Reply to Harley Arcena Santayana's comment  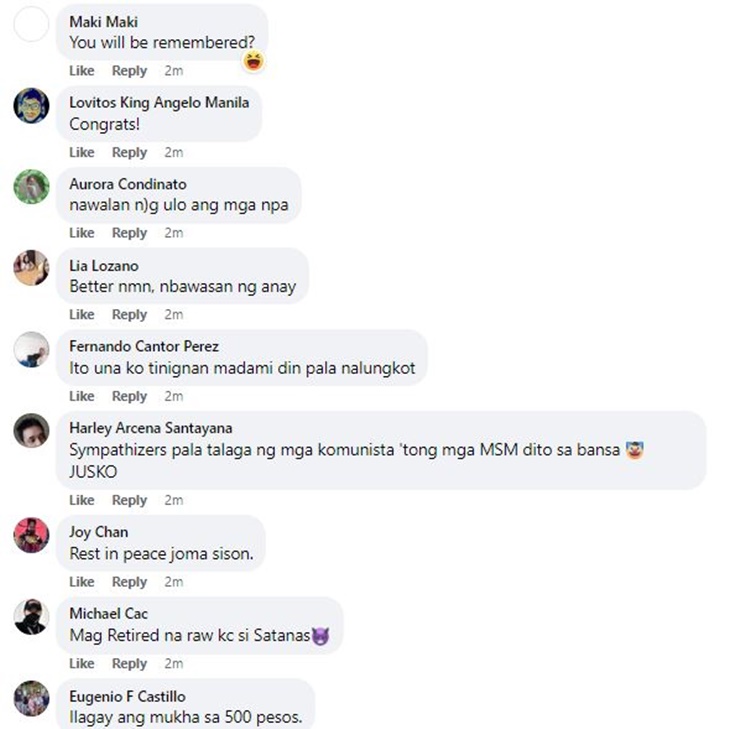click(x=129, y=500)
